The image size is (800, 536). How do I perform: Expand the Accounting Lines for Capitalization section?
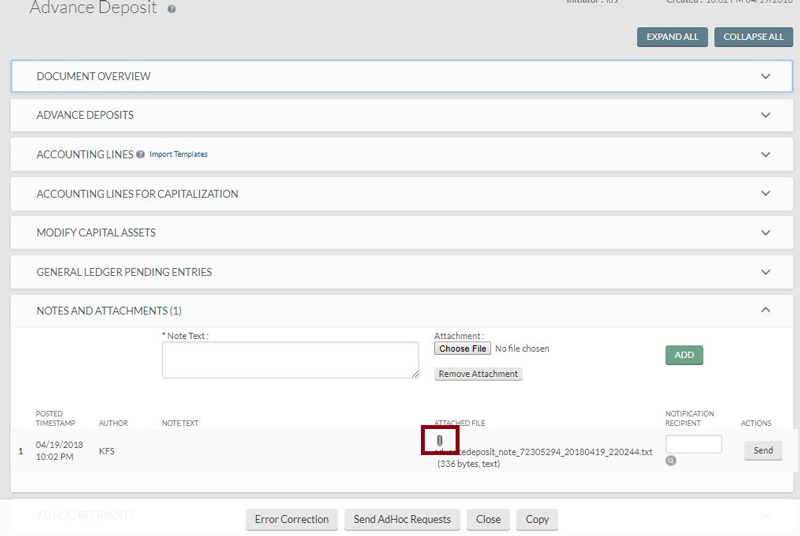(766, 194)
